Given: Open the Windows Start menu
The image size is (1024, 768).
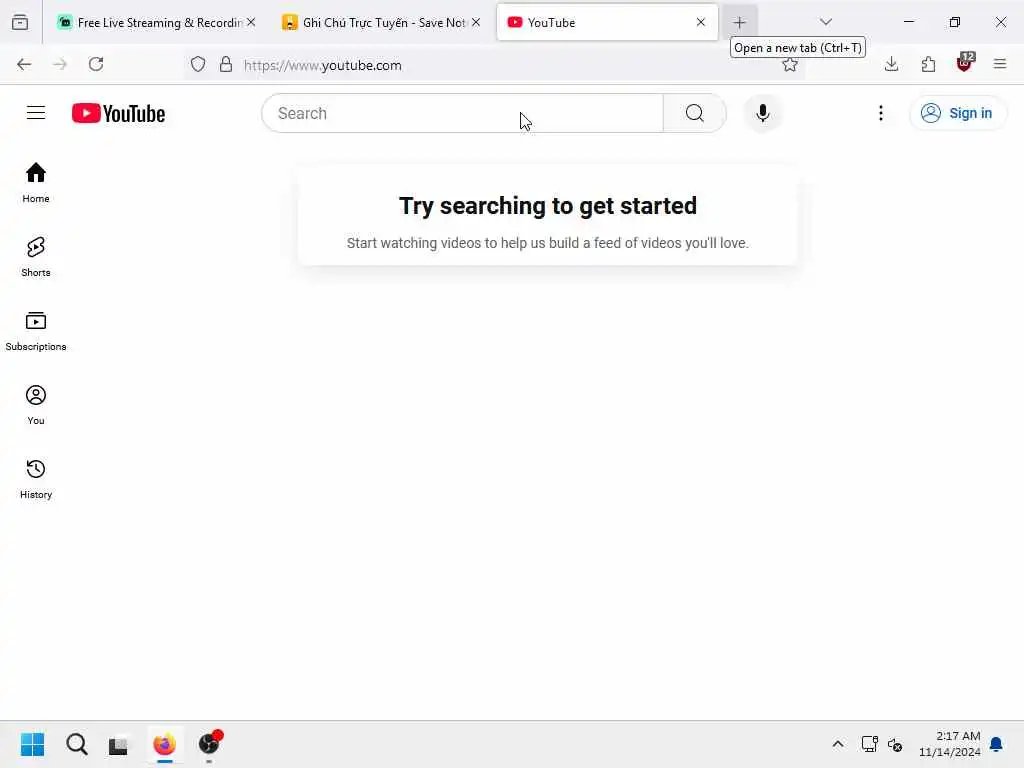Looking at the screenshot, I should point(33,744).
